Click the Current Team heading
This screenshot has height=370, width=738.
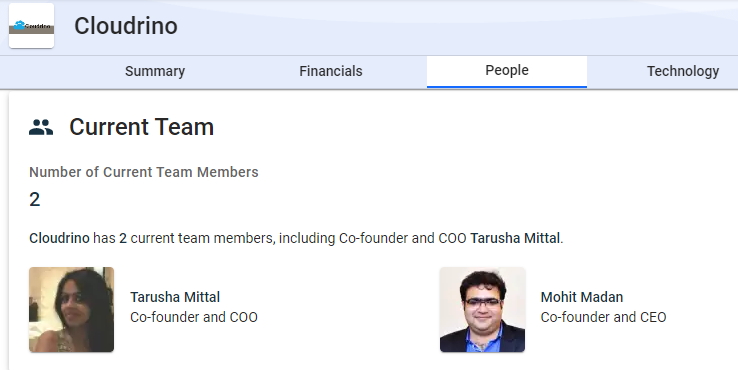click(x=142, y=127)
